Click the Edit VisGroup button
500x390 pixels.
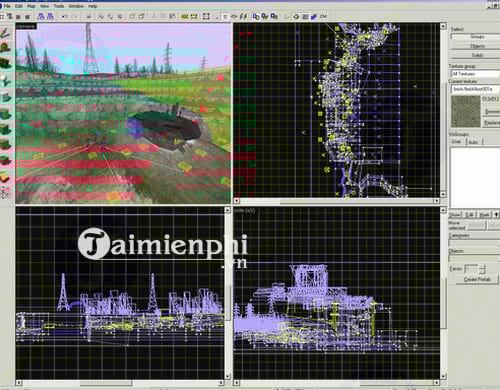click(469, 215)
